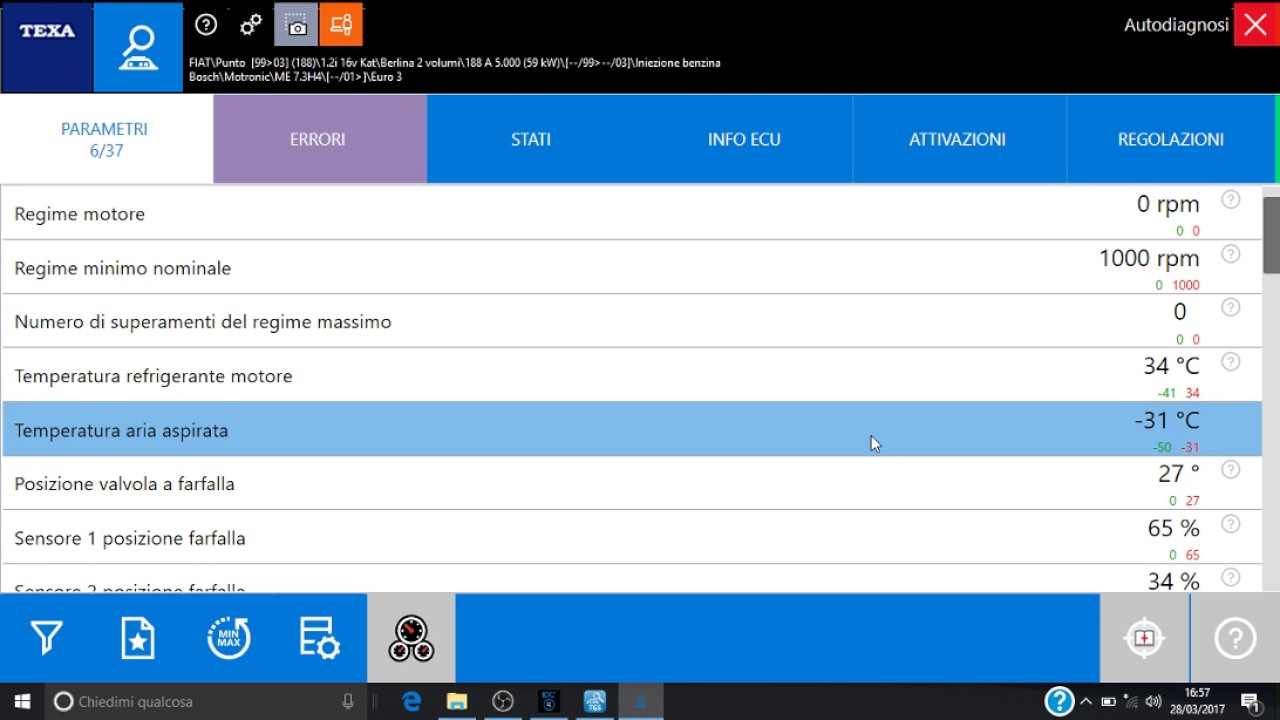Launch Microsoft Edge from the taskbar
Screen dimensions: 1280x720
pyautogui.click(x=411, y=702)
